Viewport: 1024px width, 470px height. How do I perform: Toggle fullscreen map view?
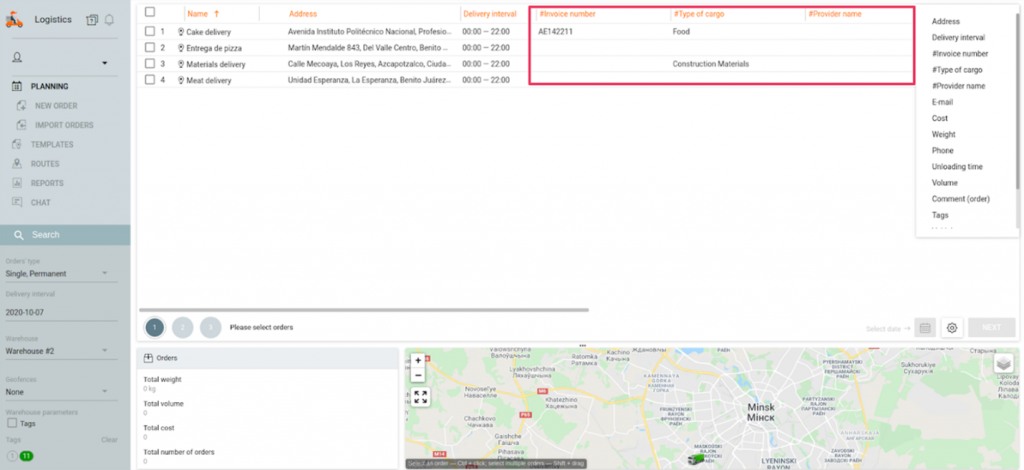[420, 397]
